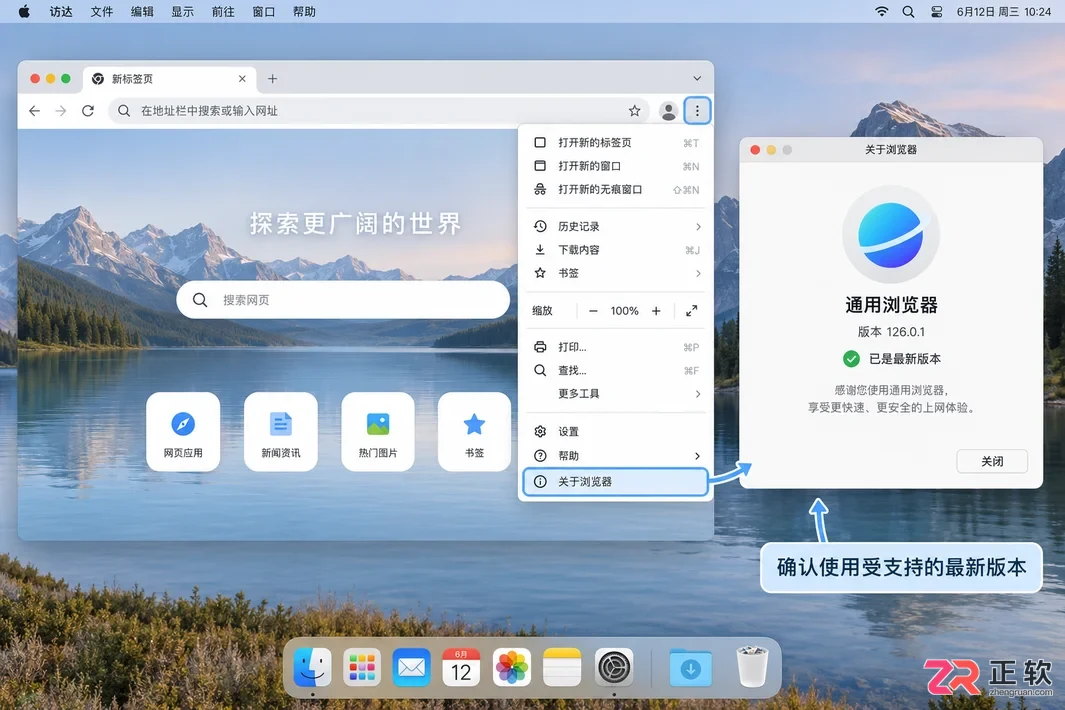
Task: Open the 热门图片 shortcut tile
Action: pyautogui.click(x=378, y=431)
